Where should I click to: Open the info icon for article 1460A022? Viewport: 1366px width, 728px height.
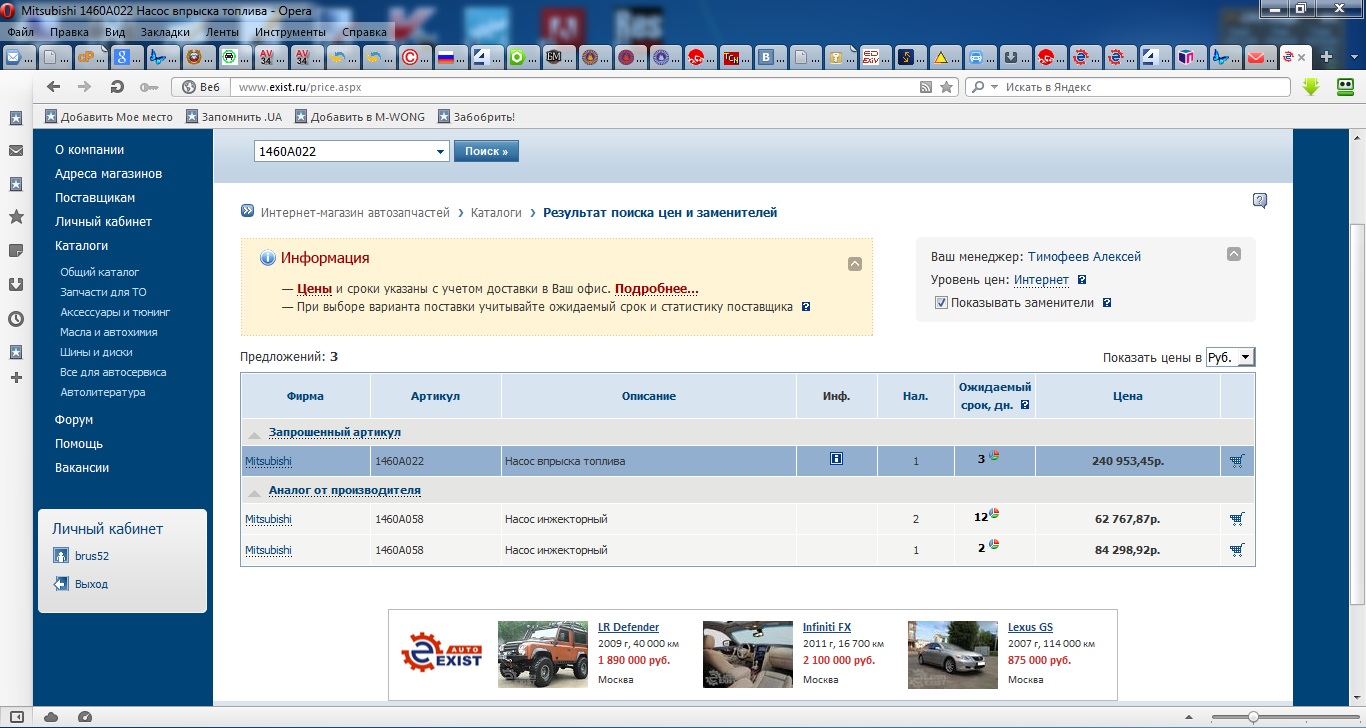(836, 459)
